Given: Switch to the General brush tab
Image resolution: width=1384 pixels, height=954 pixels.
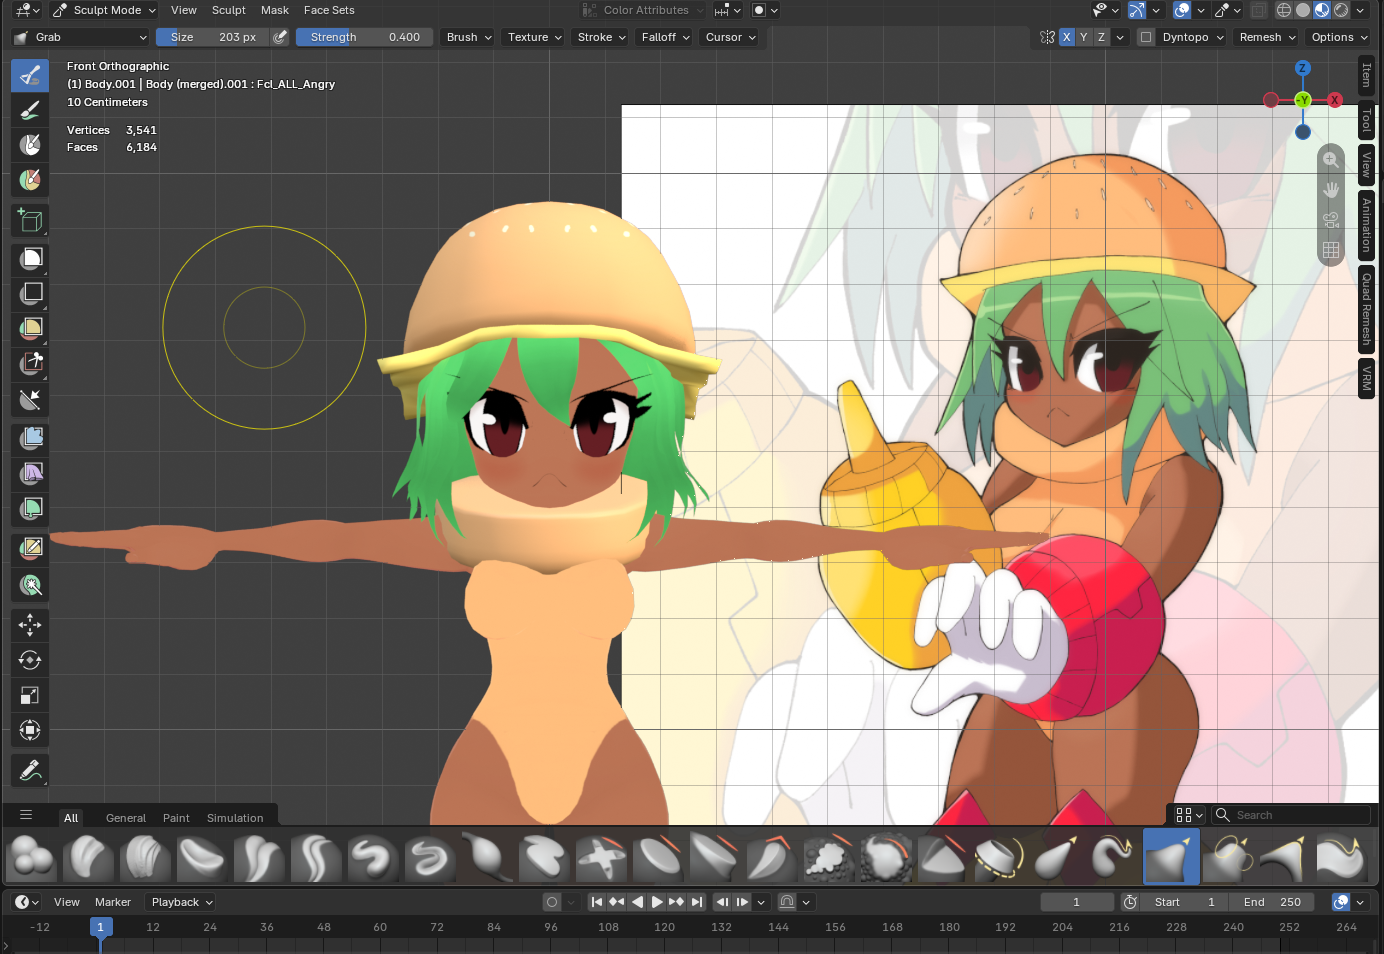Looking at the screenshot, I should point(126,818).
